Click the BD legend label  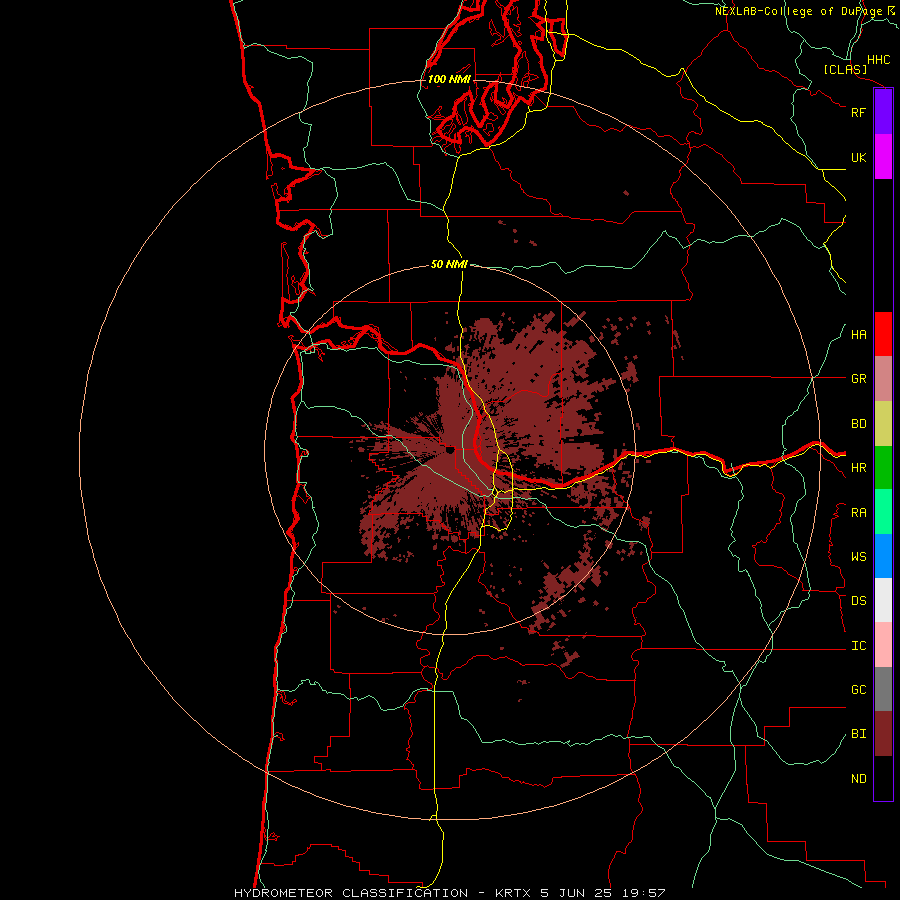859,424
